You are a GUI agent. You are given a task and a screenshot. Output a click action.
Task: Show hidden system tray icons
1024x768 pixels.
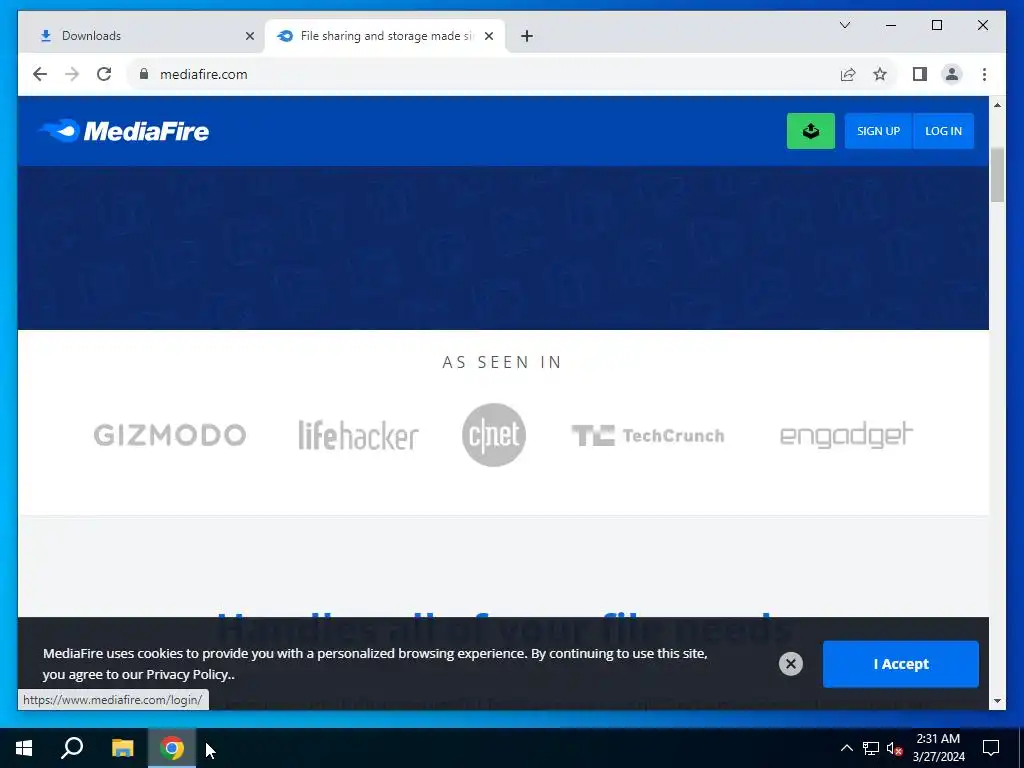click(846, 748)
